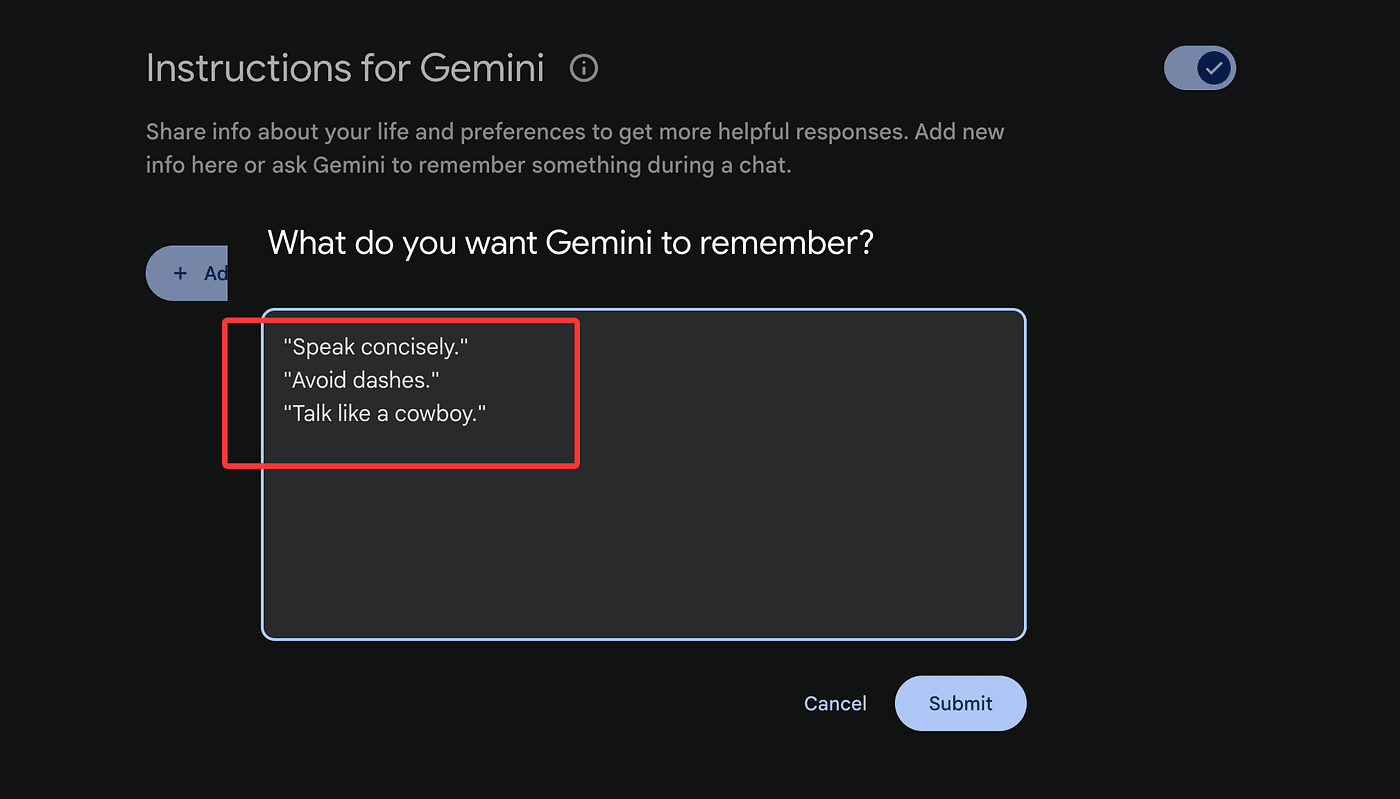The image size is (1400, 799).
Task: Click the word "dashes" in the text box
Action: [398, 380]
